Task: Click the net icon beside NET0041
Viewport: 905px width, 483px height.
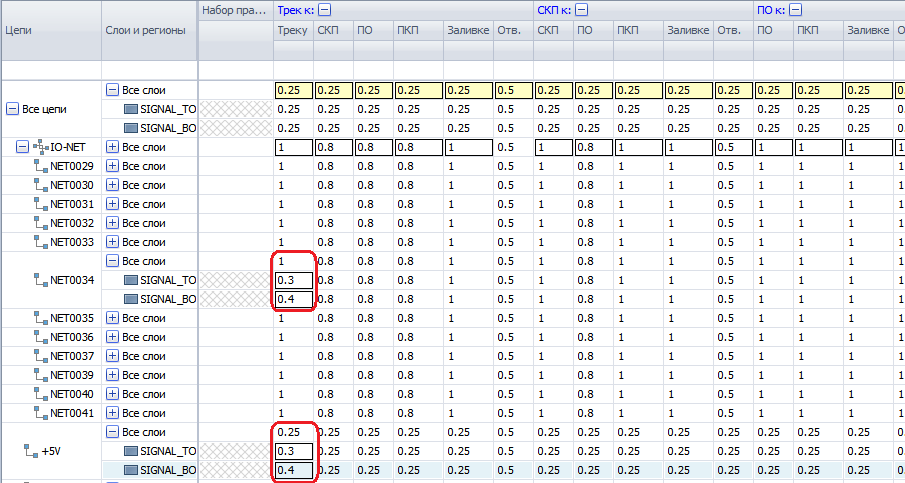Action: coord(40,413)
